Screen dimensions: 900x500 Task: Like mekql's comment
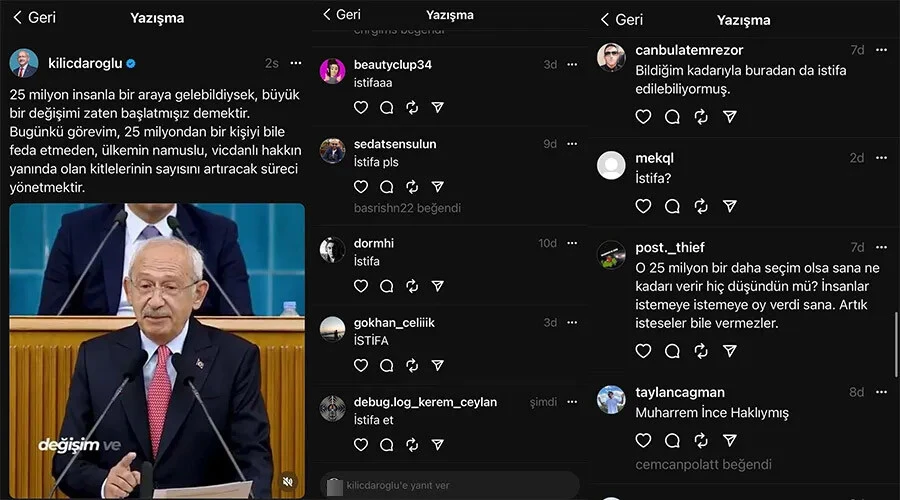[x=643, y=206]
